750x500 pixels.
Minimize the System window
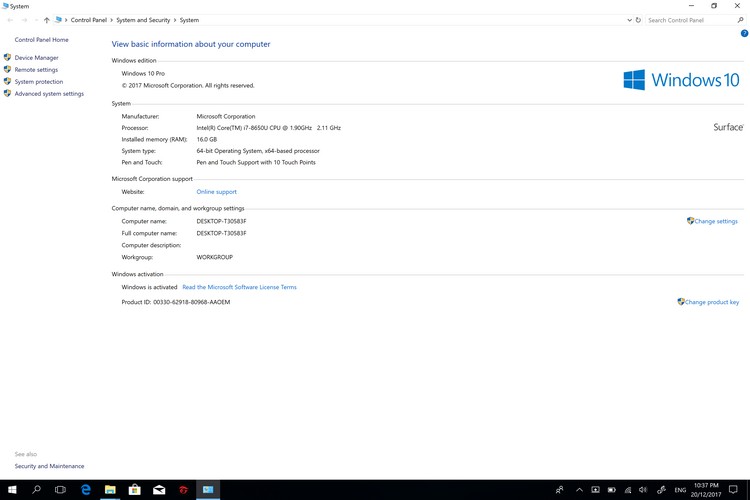[691, 6]
